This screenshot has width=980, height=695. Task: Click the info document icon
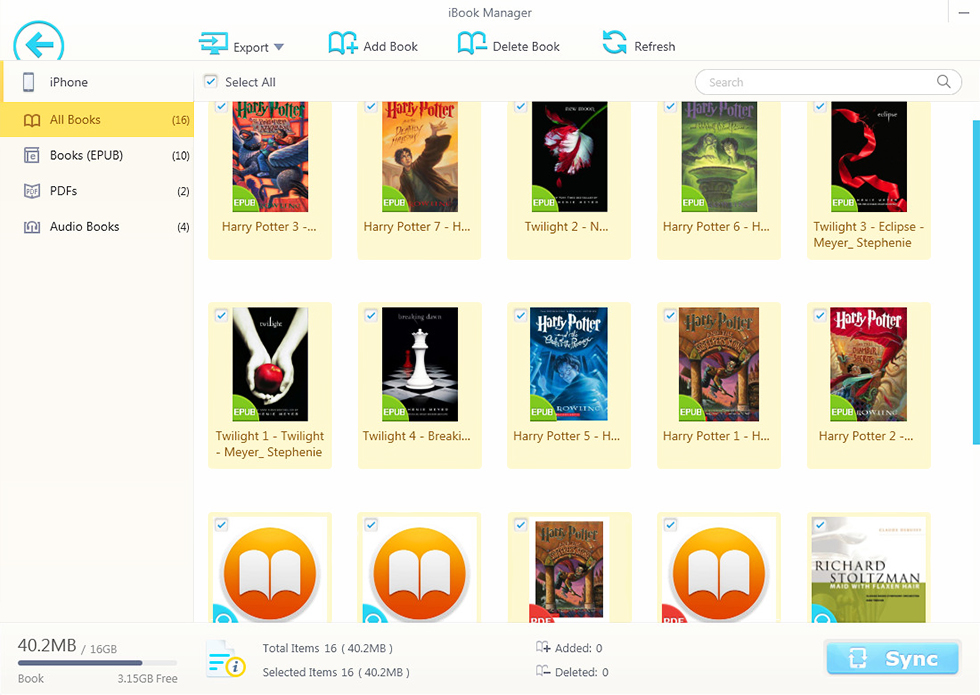coord(226,659)
